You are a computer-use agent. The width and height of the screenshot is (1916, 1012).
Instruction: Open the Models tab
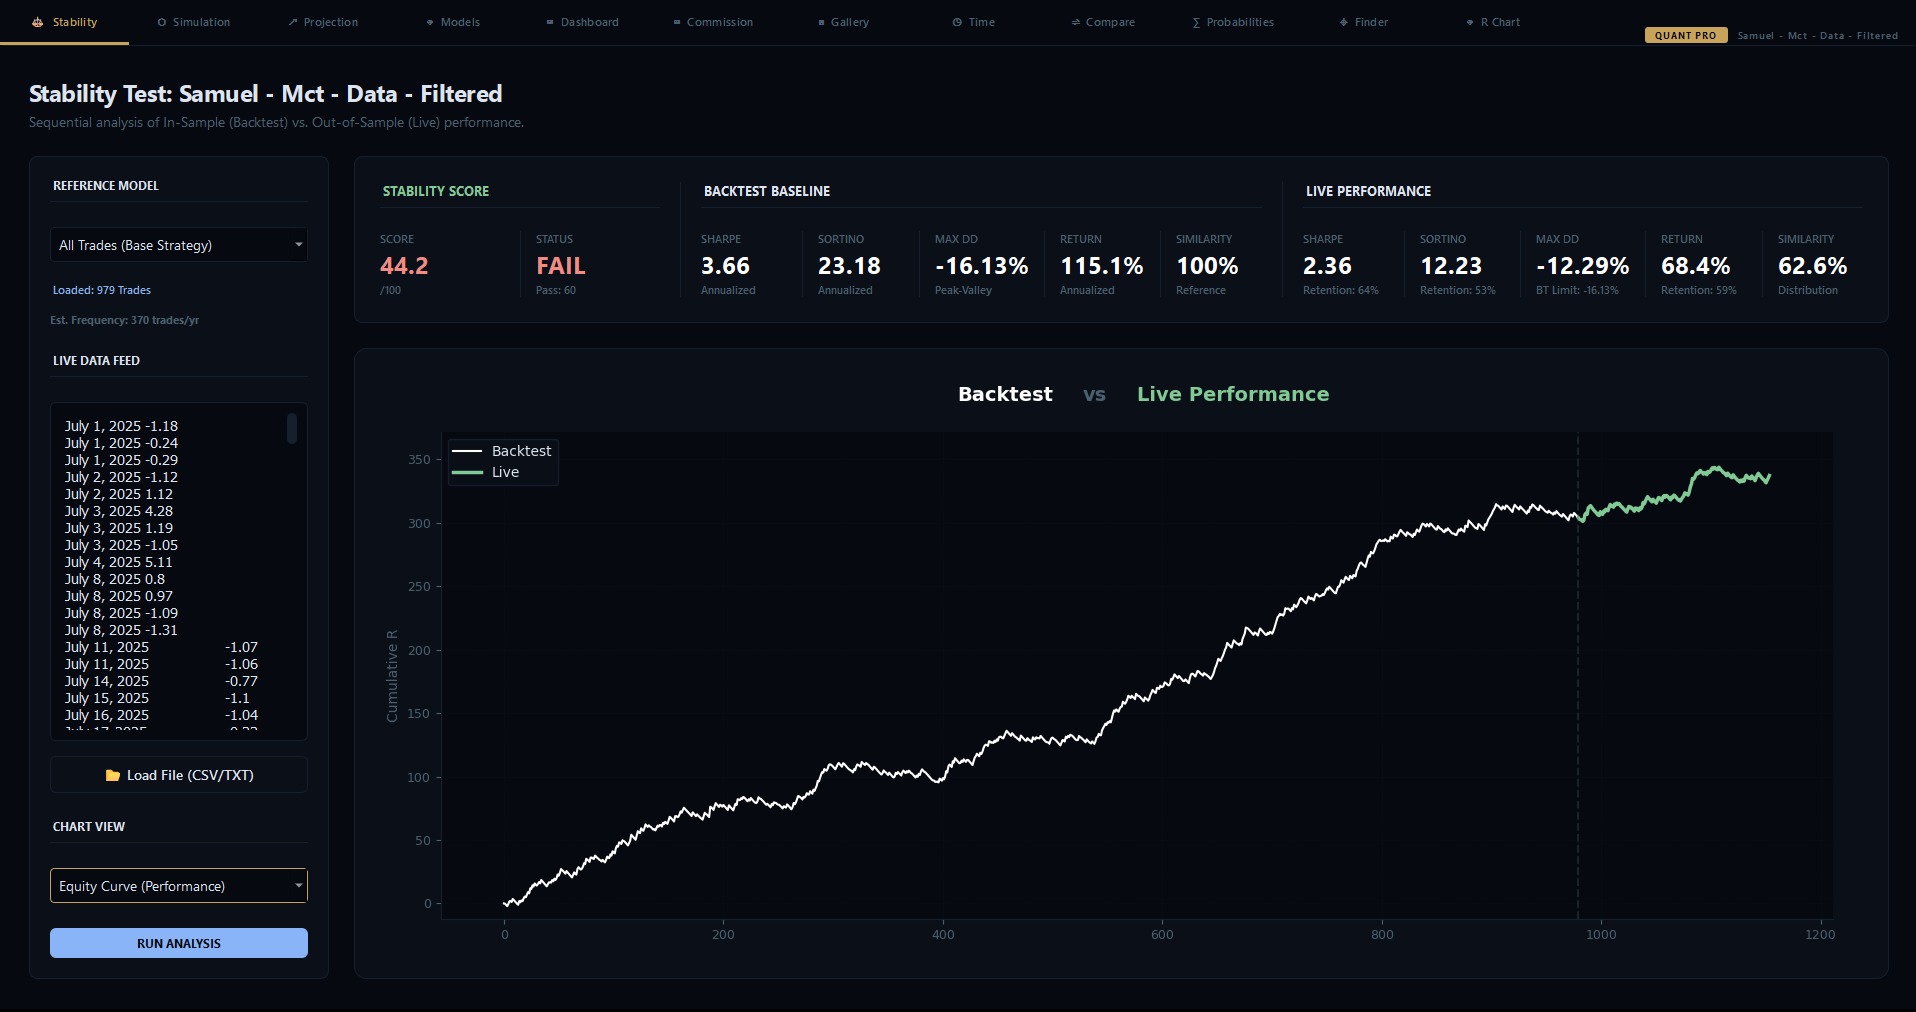[x=453, y=22]
